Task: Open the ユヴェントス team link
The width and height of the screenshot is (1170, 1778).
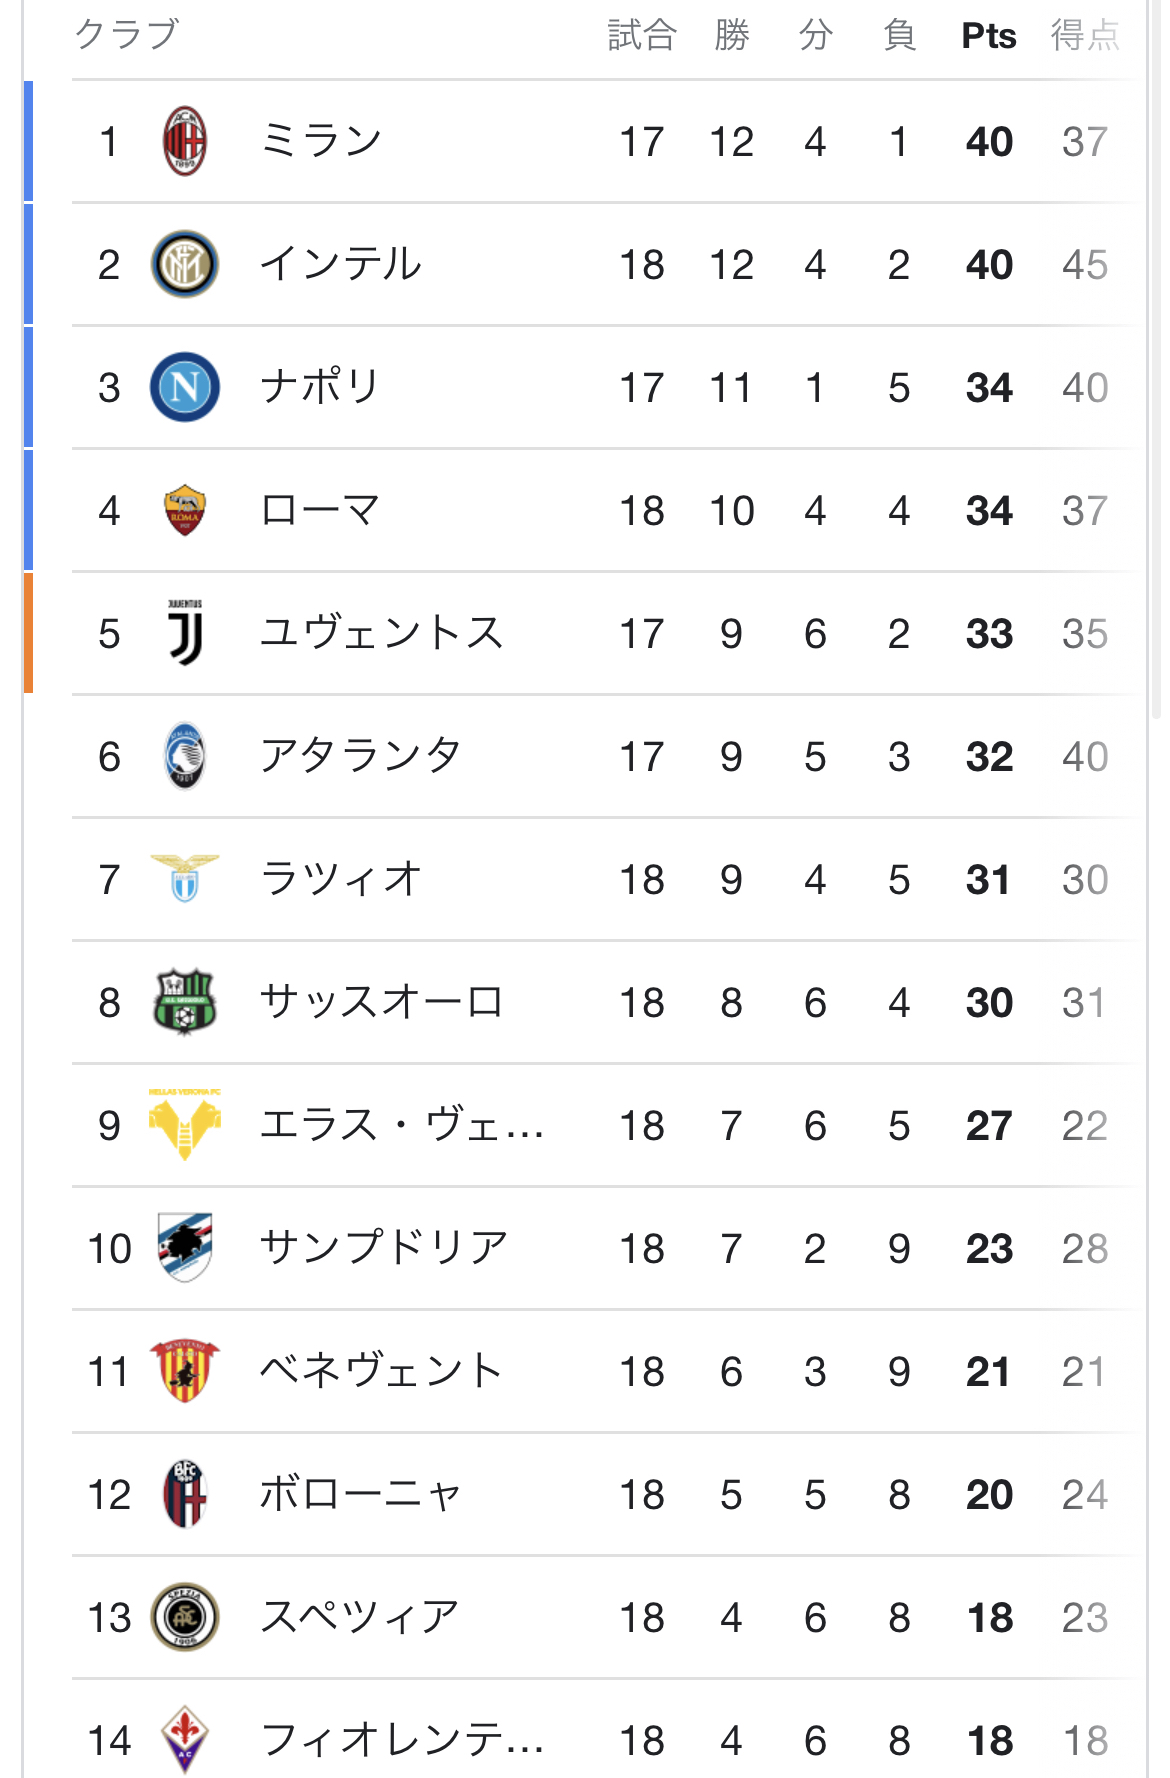Action: (381, 633)
